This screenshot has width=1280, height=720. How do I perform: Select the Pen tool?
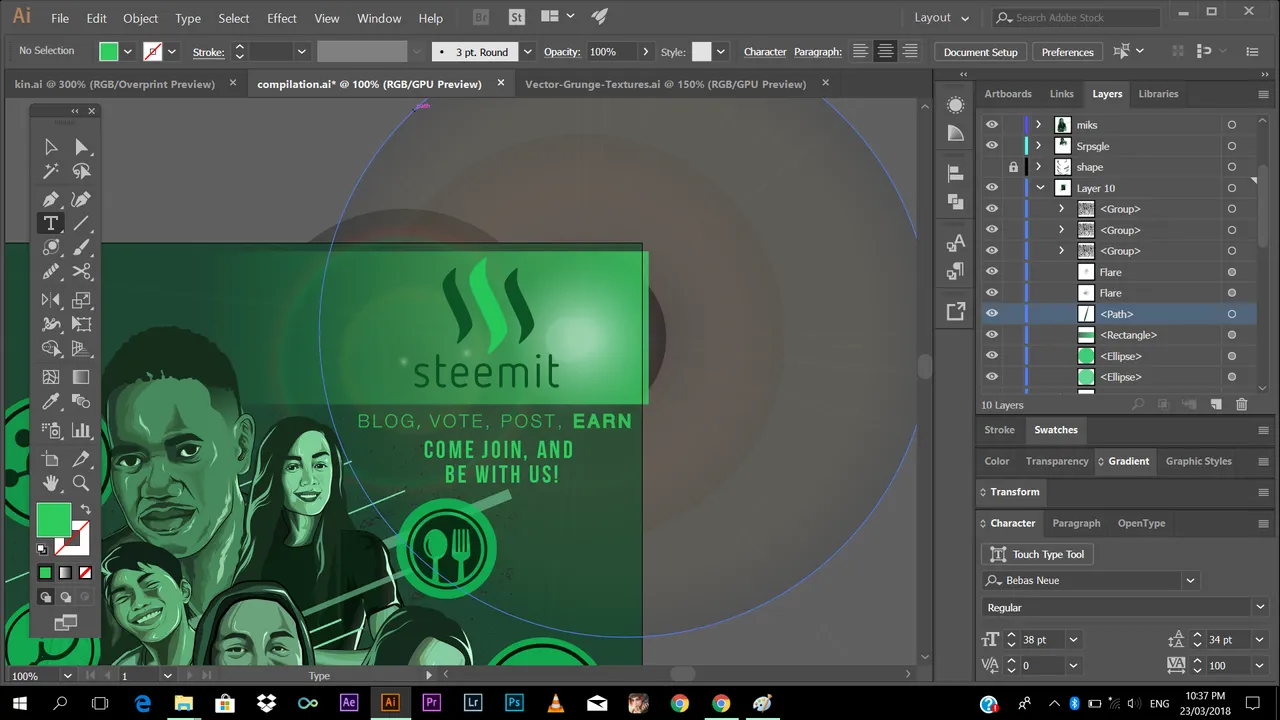point(50,199)
